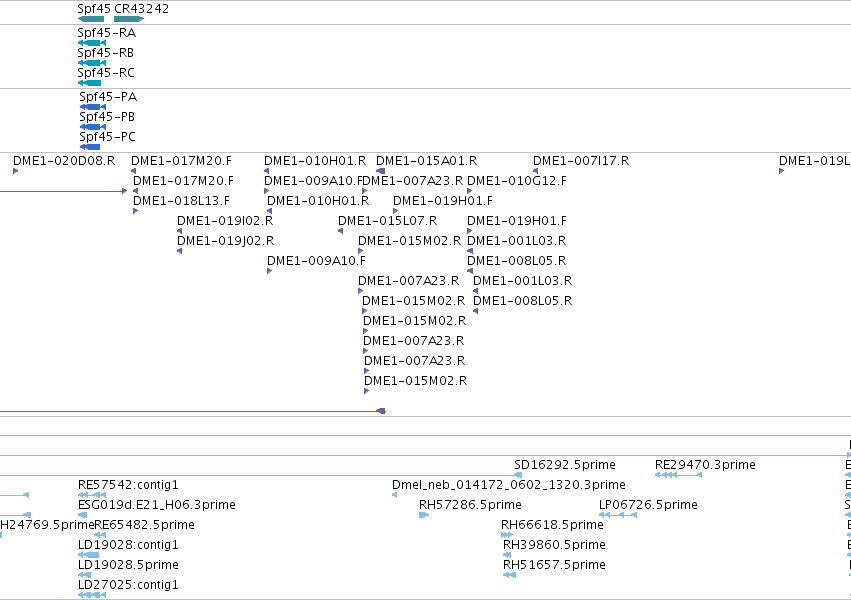The height and width of the screenshot is (600, 851).
Task: Click the RH57286.5prime EST
Action: point(424,515)
